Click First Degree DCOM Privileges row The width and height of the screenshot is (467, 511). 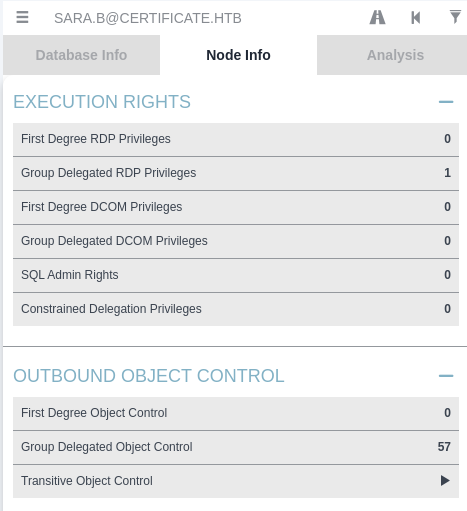pyautogui.click(x=236, y=207)
